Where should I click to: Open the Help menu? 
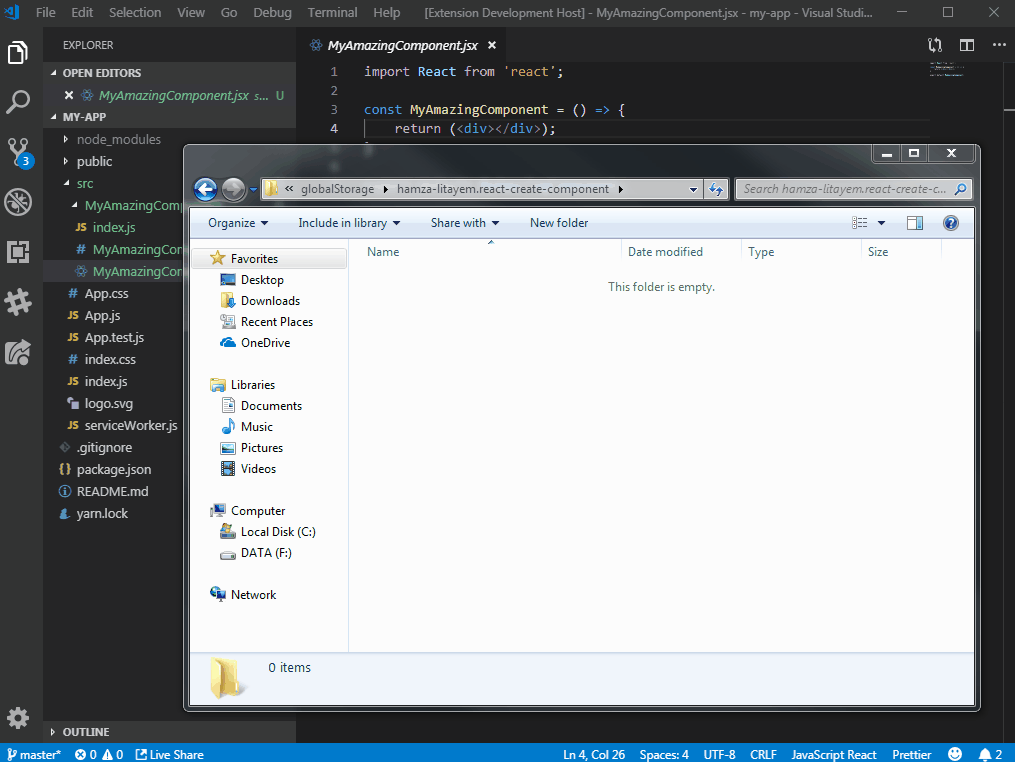click(386, 12)
